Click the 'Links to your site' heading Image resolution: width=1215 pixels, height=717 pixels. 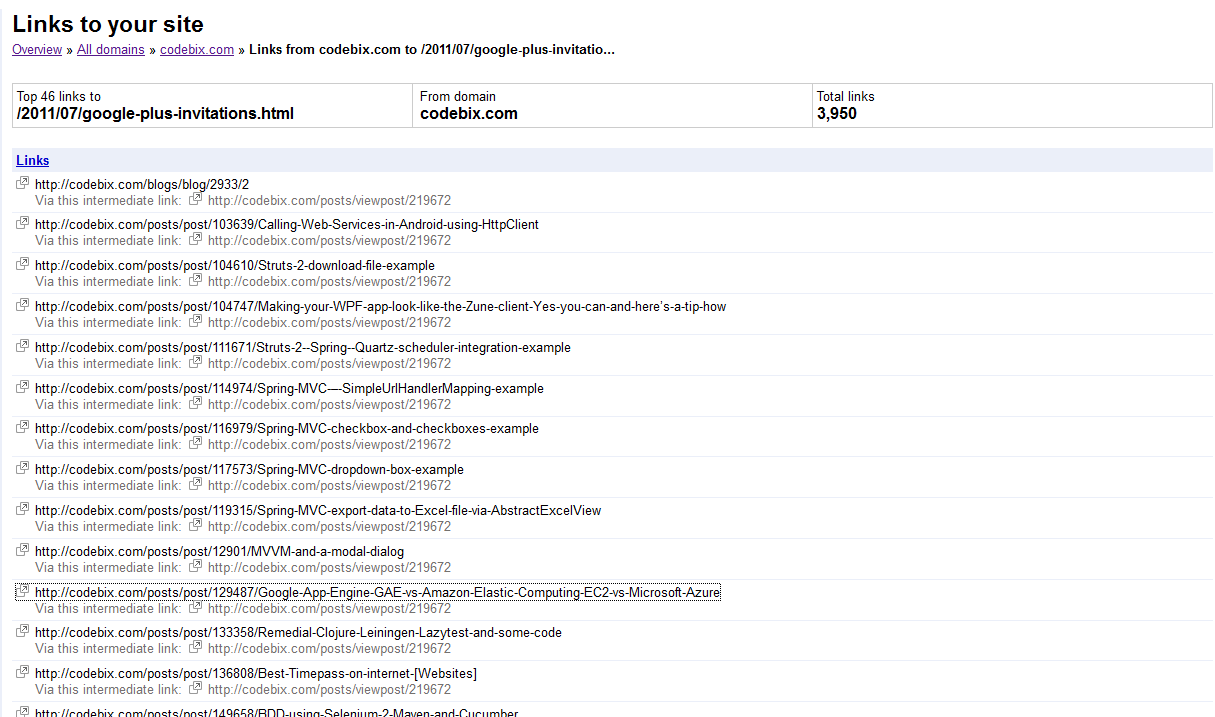click(108, 24)
